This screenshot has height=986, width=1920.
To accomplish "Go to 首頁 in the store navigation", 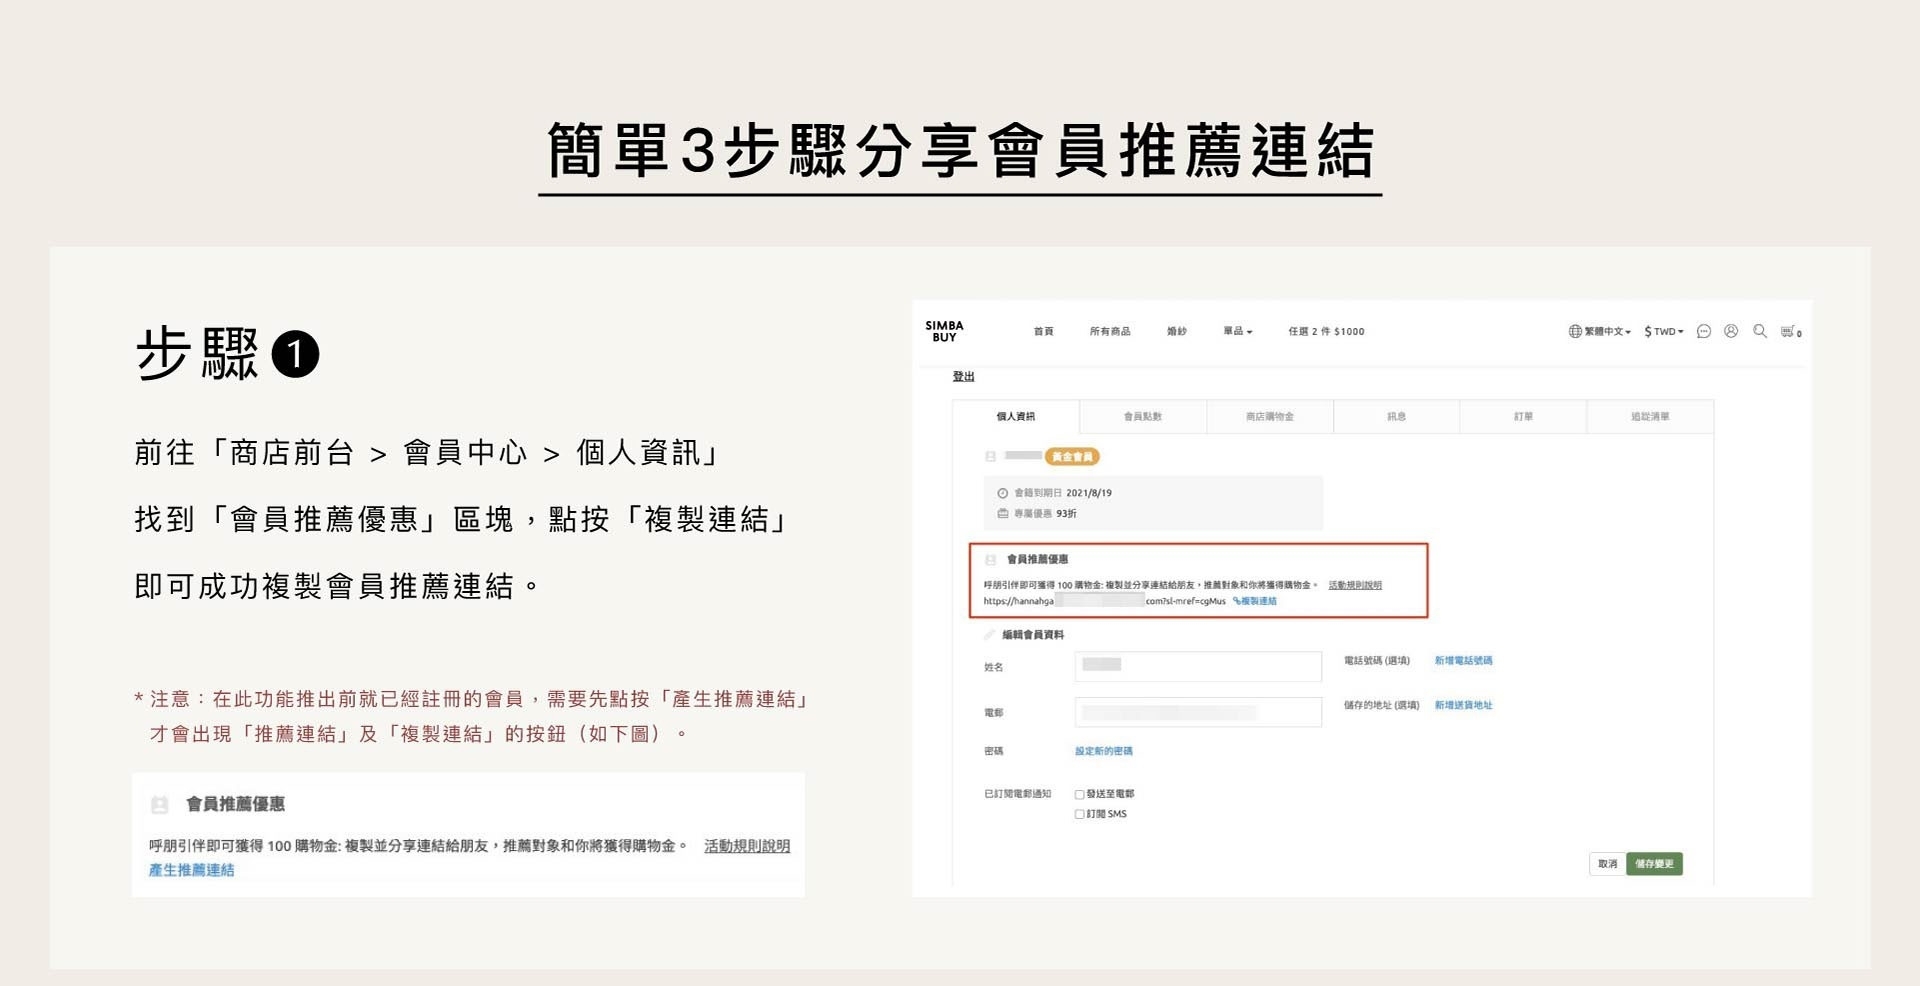I will (1043, 331).
